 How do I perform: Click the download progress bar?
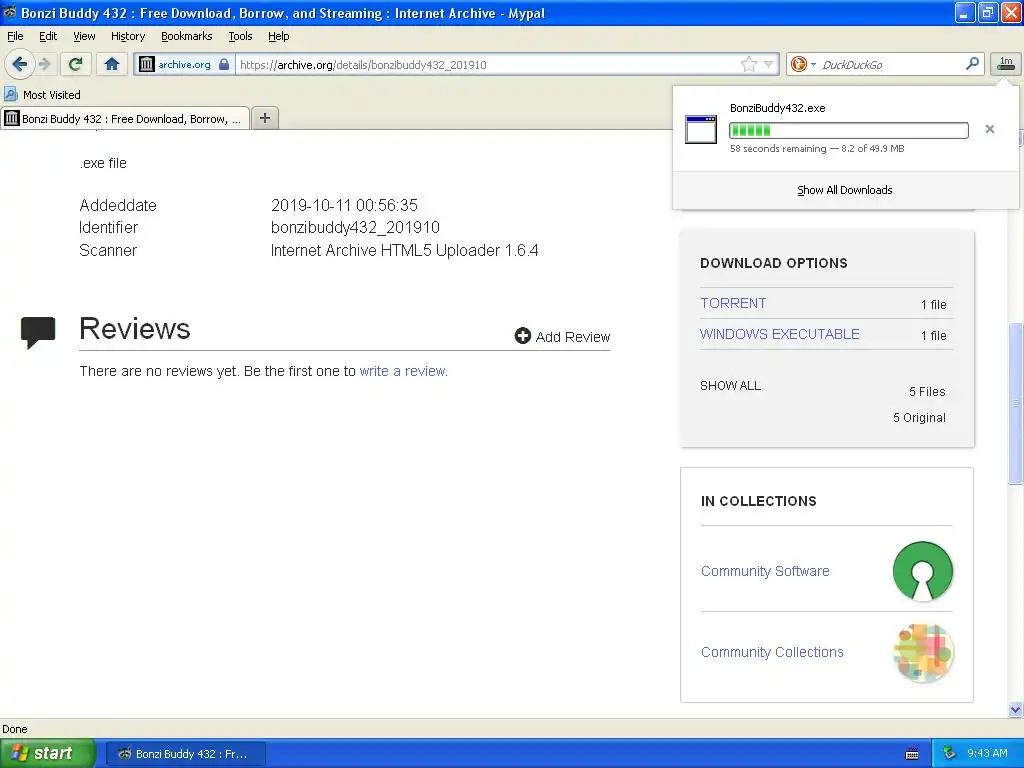[x=848, y=131]
